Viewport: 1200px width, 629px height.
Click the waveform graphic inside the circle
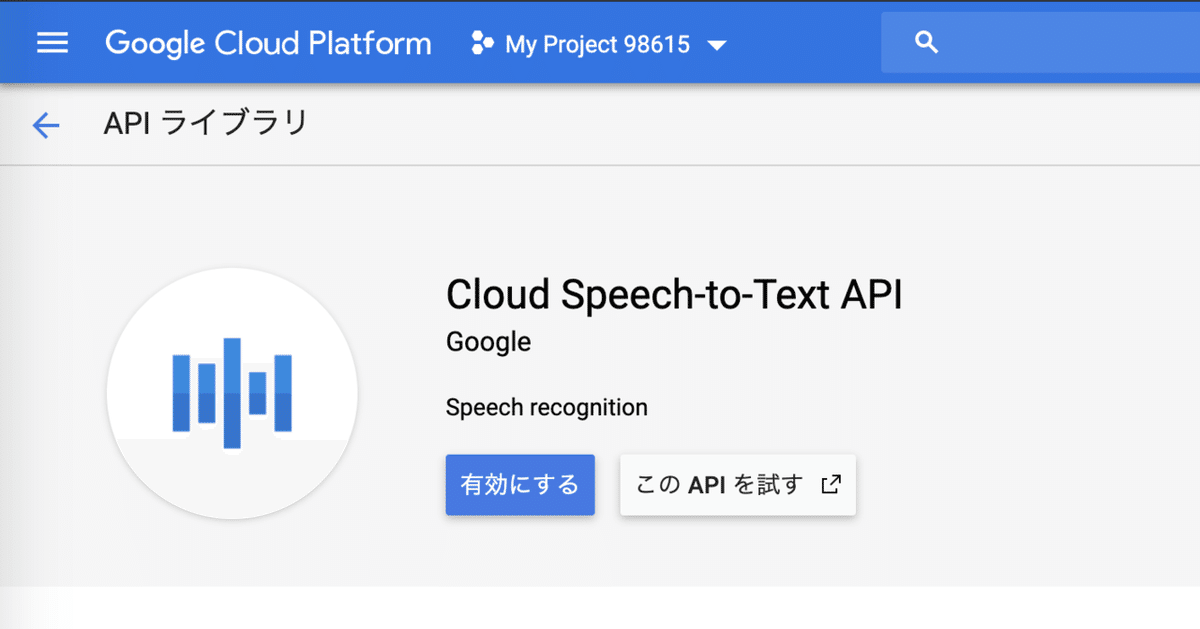tap(232, 393)
